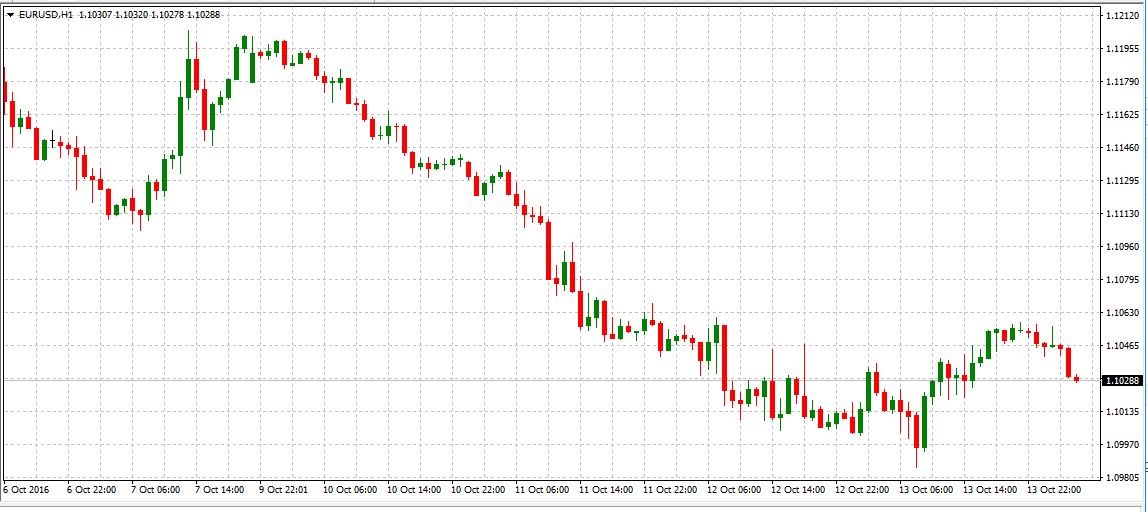Click the high value 1.10320 in header
This screenshot has height=512, width=1148.
pos(131,15)
